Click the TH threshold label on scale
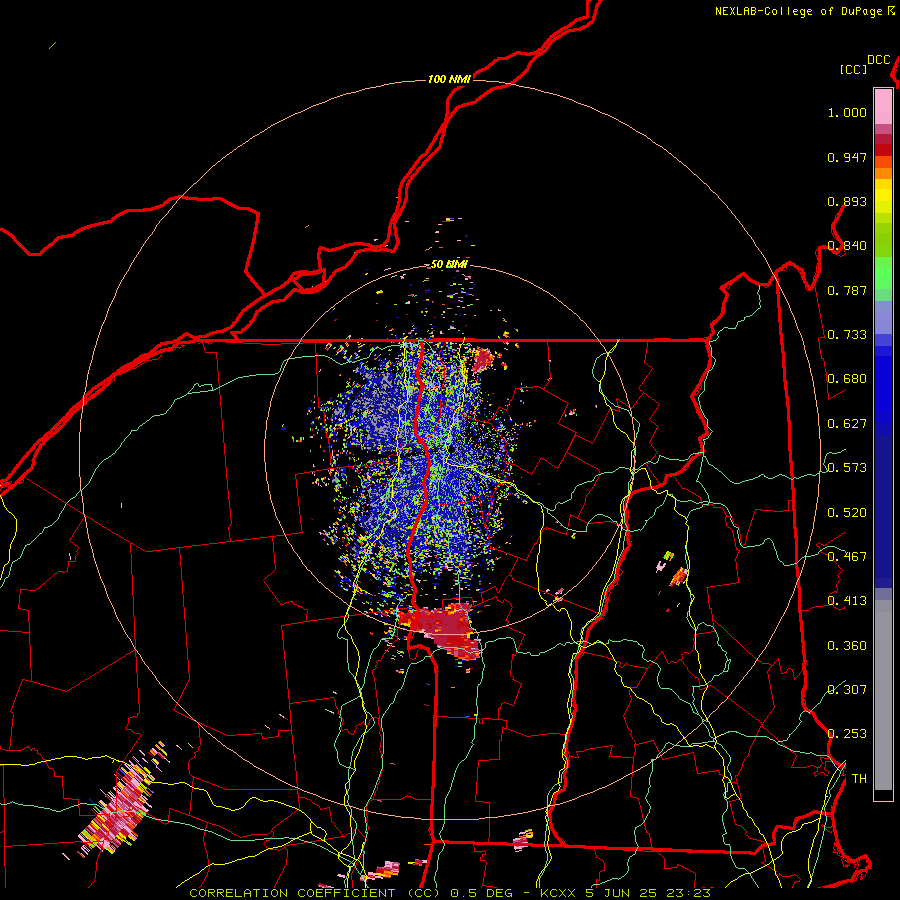 pos(859,779)
